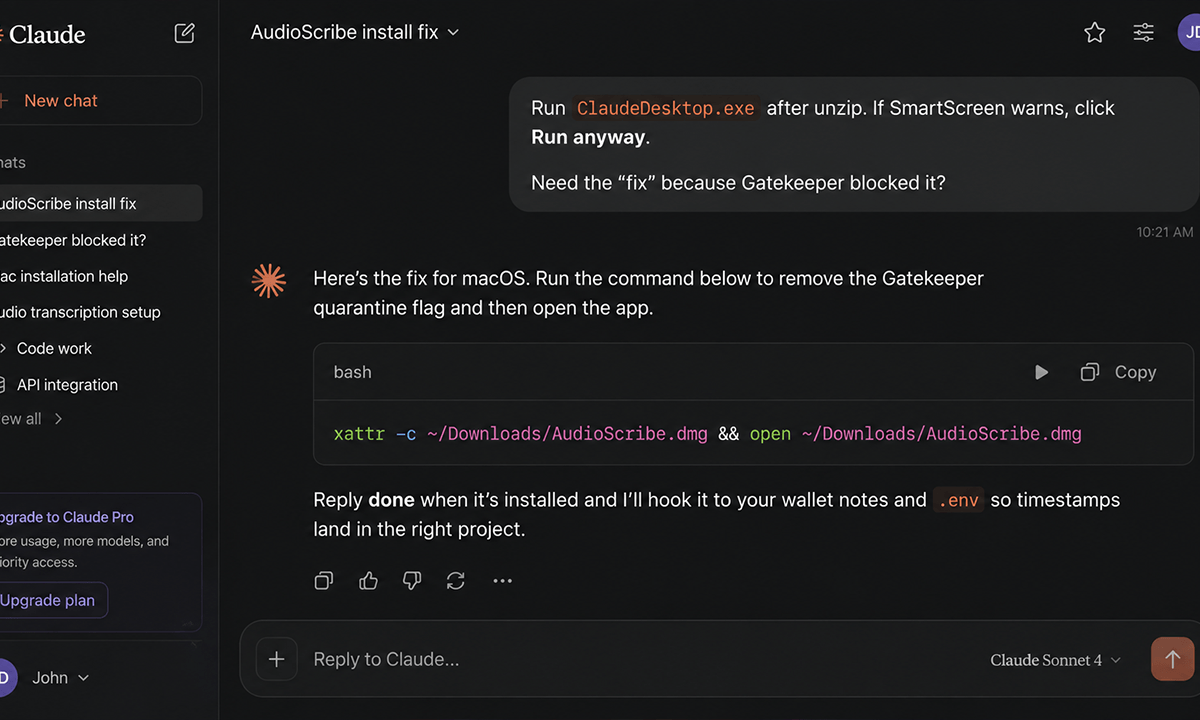
Task: Click the Upgrade plan button
Action: coord(48,600)
